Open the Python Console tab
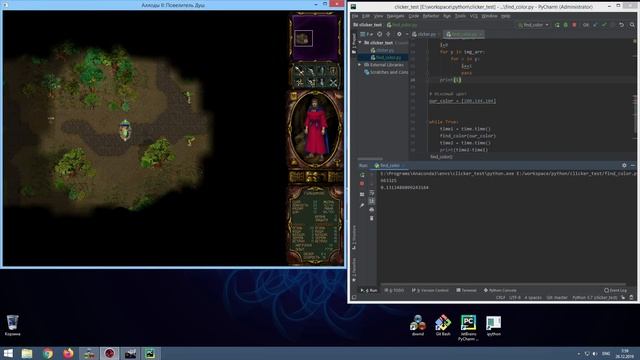 point(500,290)
